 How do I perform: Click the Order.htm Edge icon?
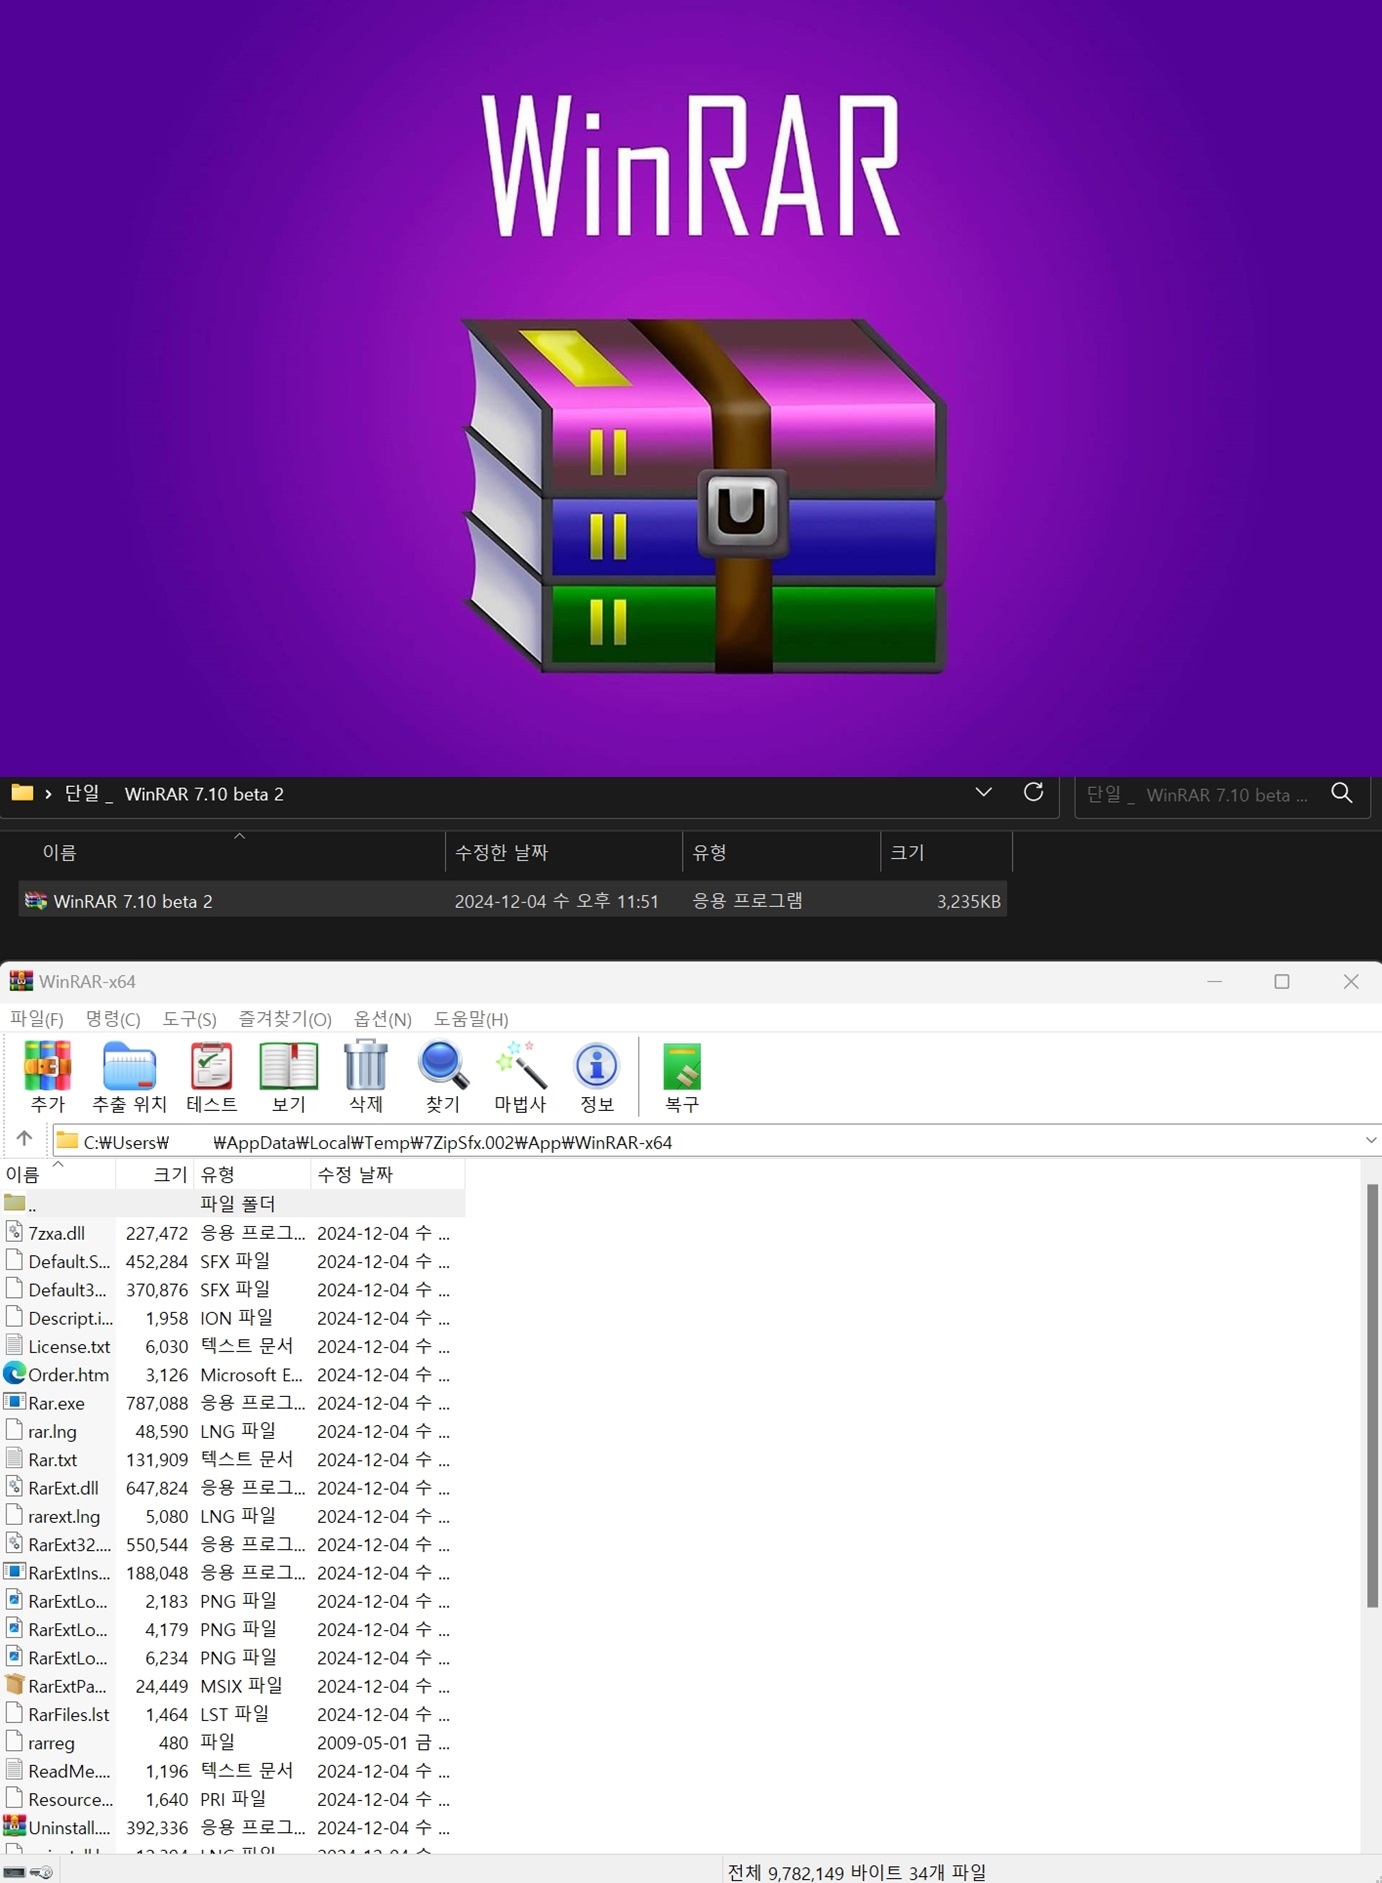pyautogui.click(x=14, y=1374)
